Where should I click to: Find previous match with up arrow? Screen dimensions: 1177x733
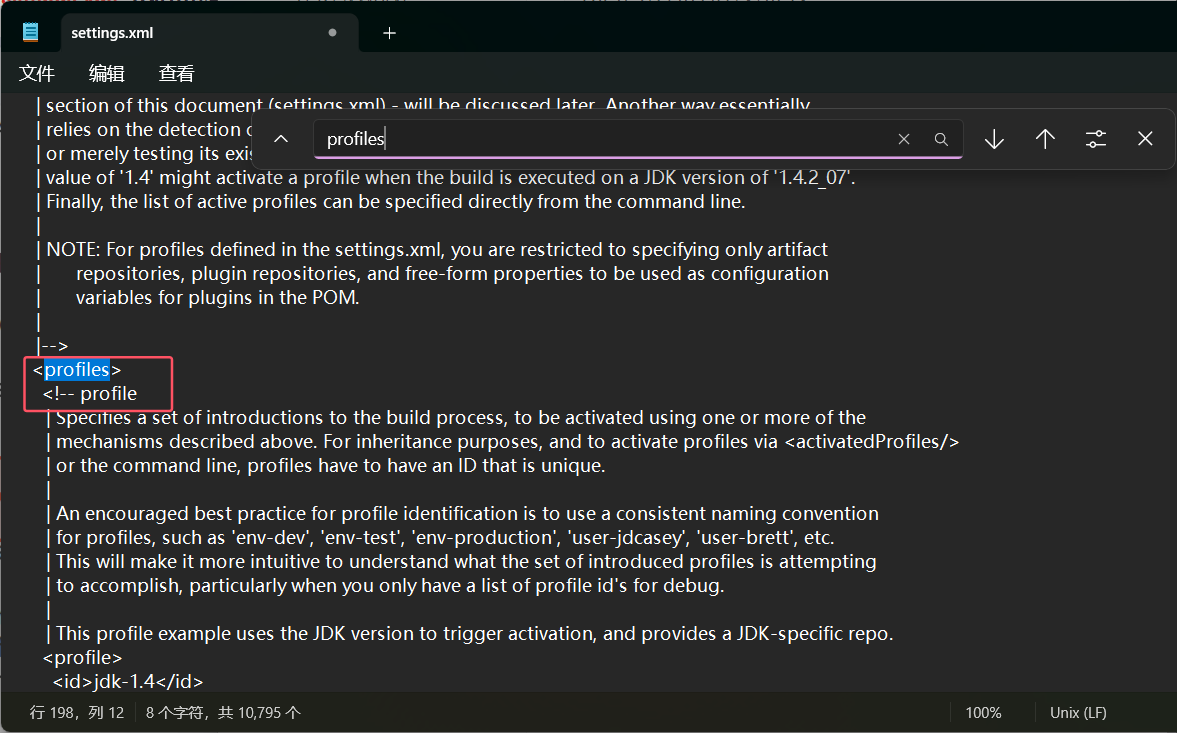1045,139
